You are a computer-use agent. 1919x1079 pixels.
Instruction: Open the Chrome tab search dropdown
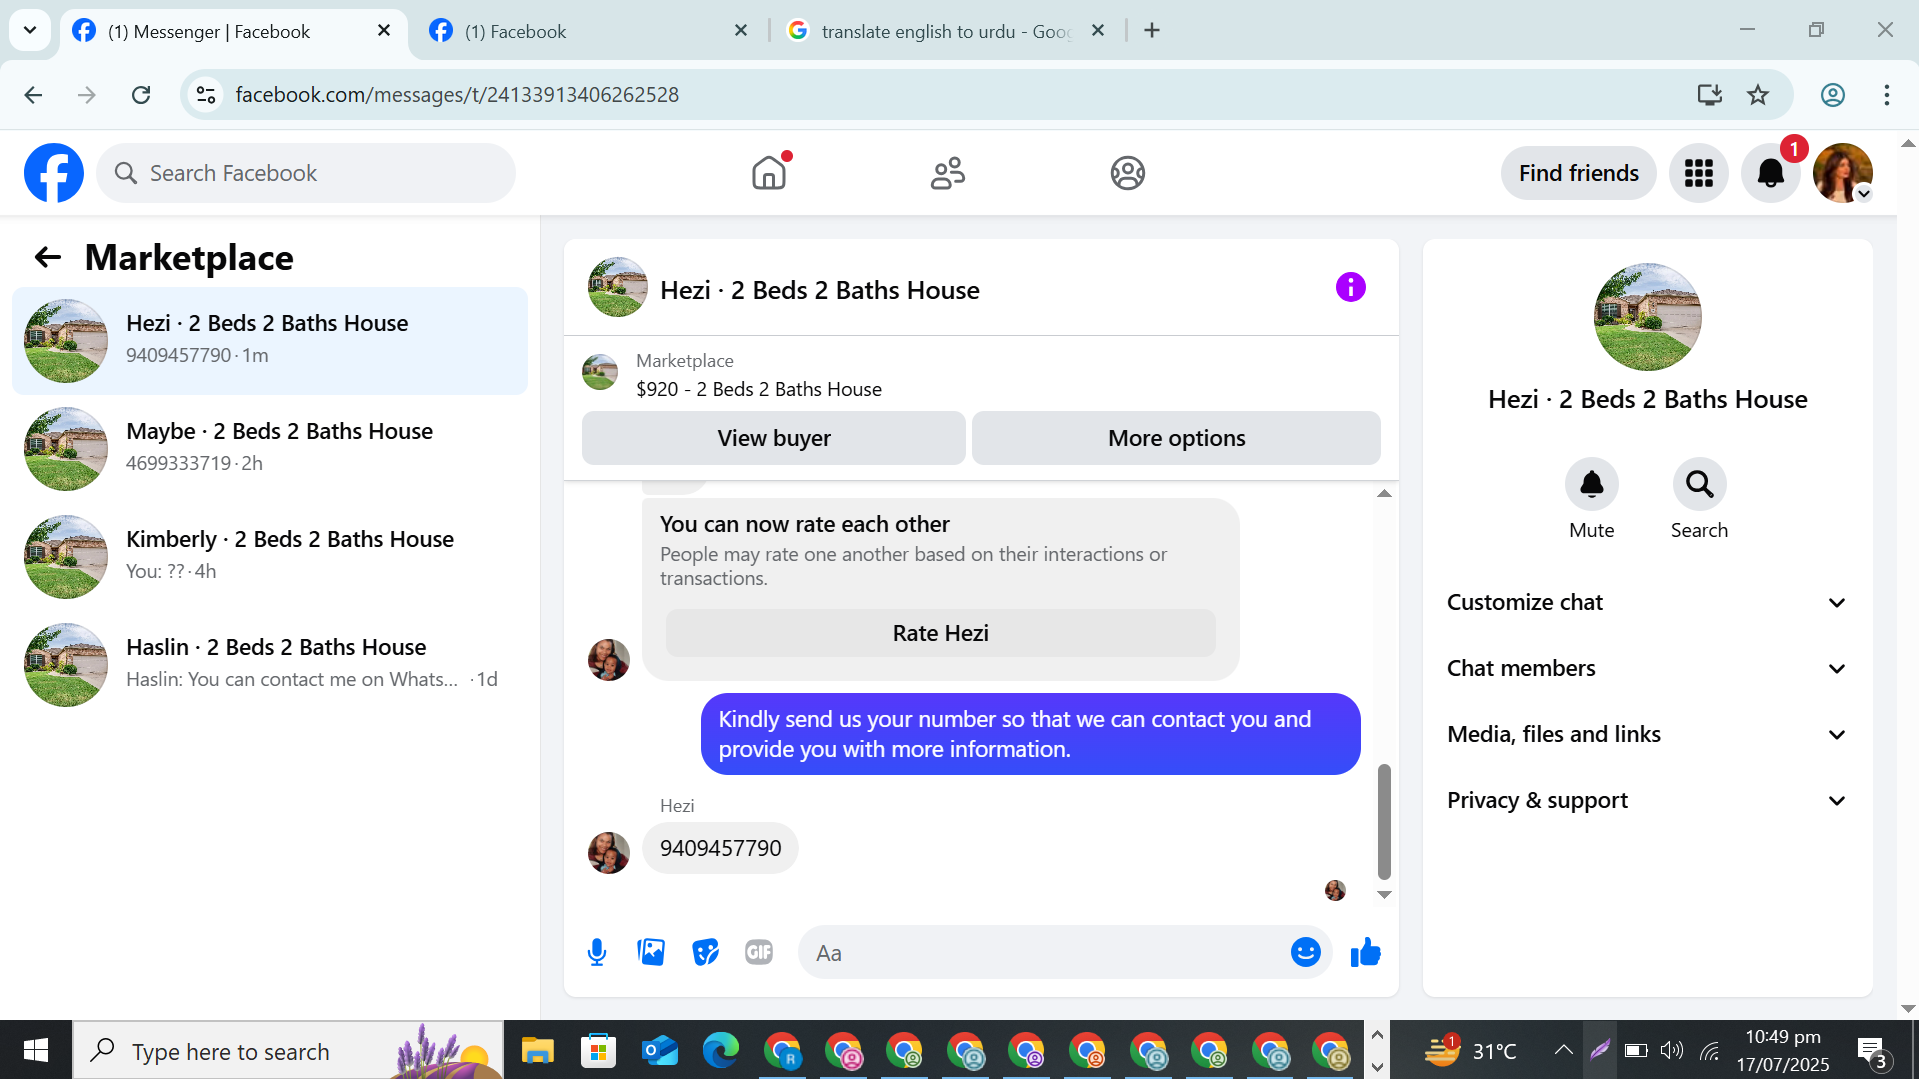(x=30, y=30)
